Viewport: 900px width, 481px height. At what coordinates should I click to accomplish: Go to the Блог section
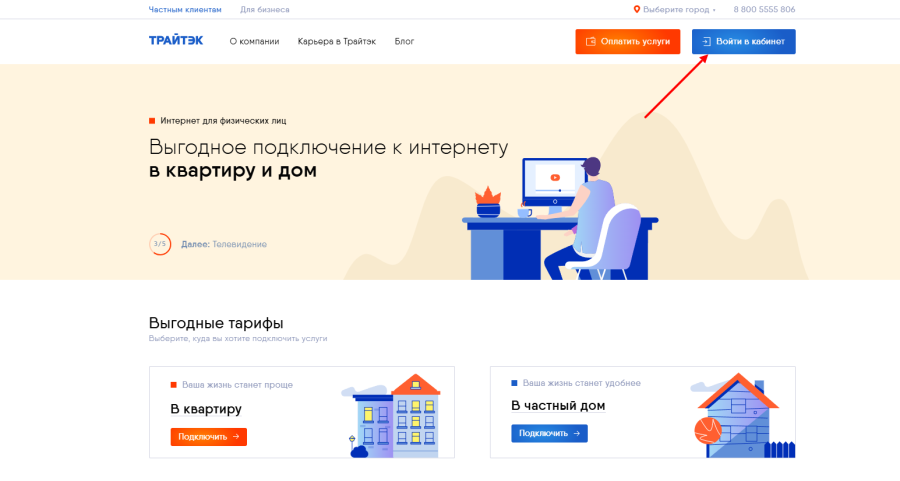click(404, 41)
